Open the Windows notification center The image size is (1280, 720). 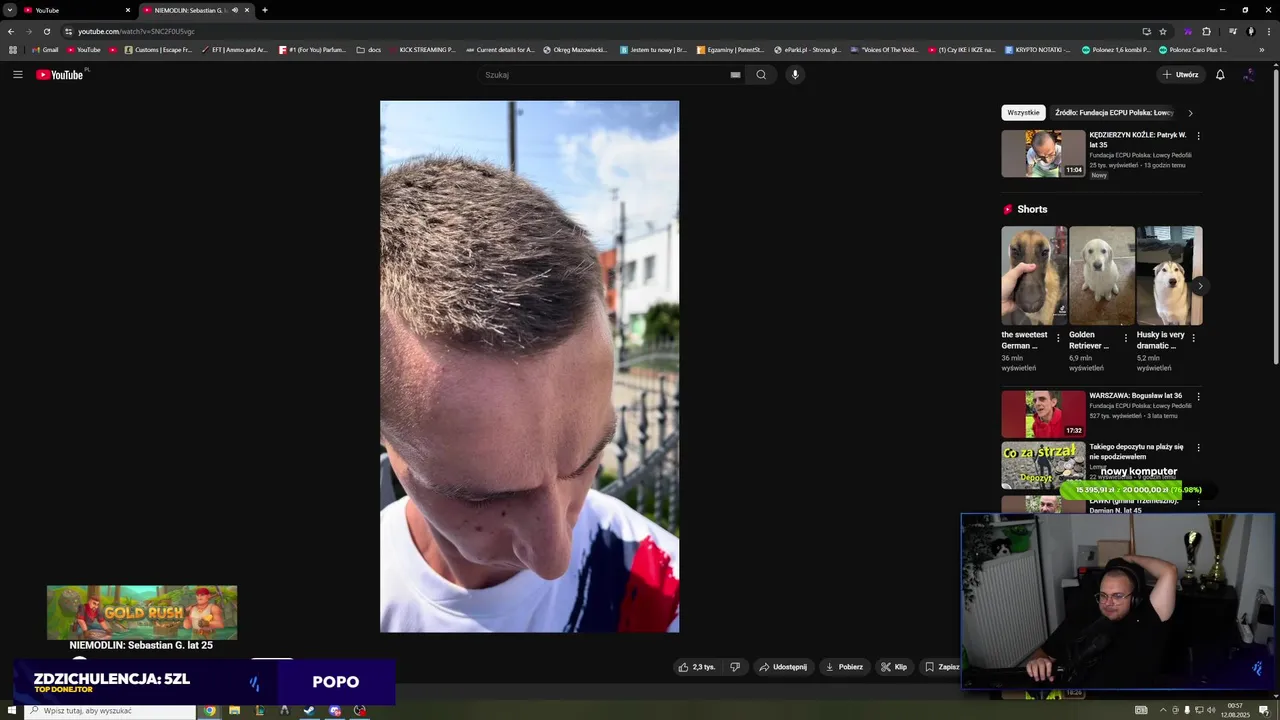pyautogui.click(x=1264, y=711)
